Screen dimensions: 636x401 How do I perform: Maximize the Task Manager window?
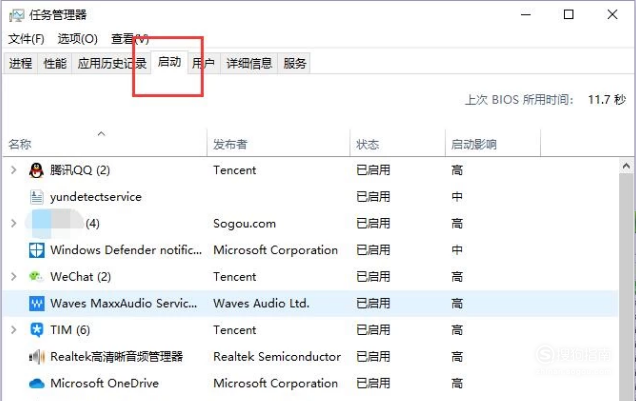coord(569,15)
